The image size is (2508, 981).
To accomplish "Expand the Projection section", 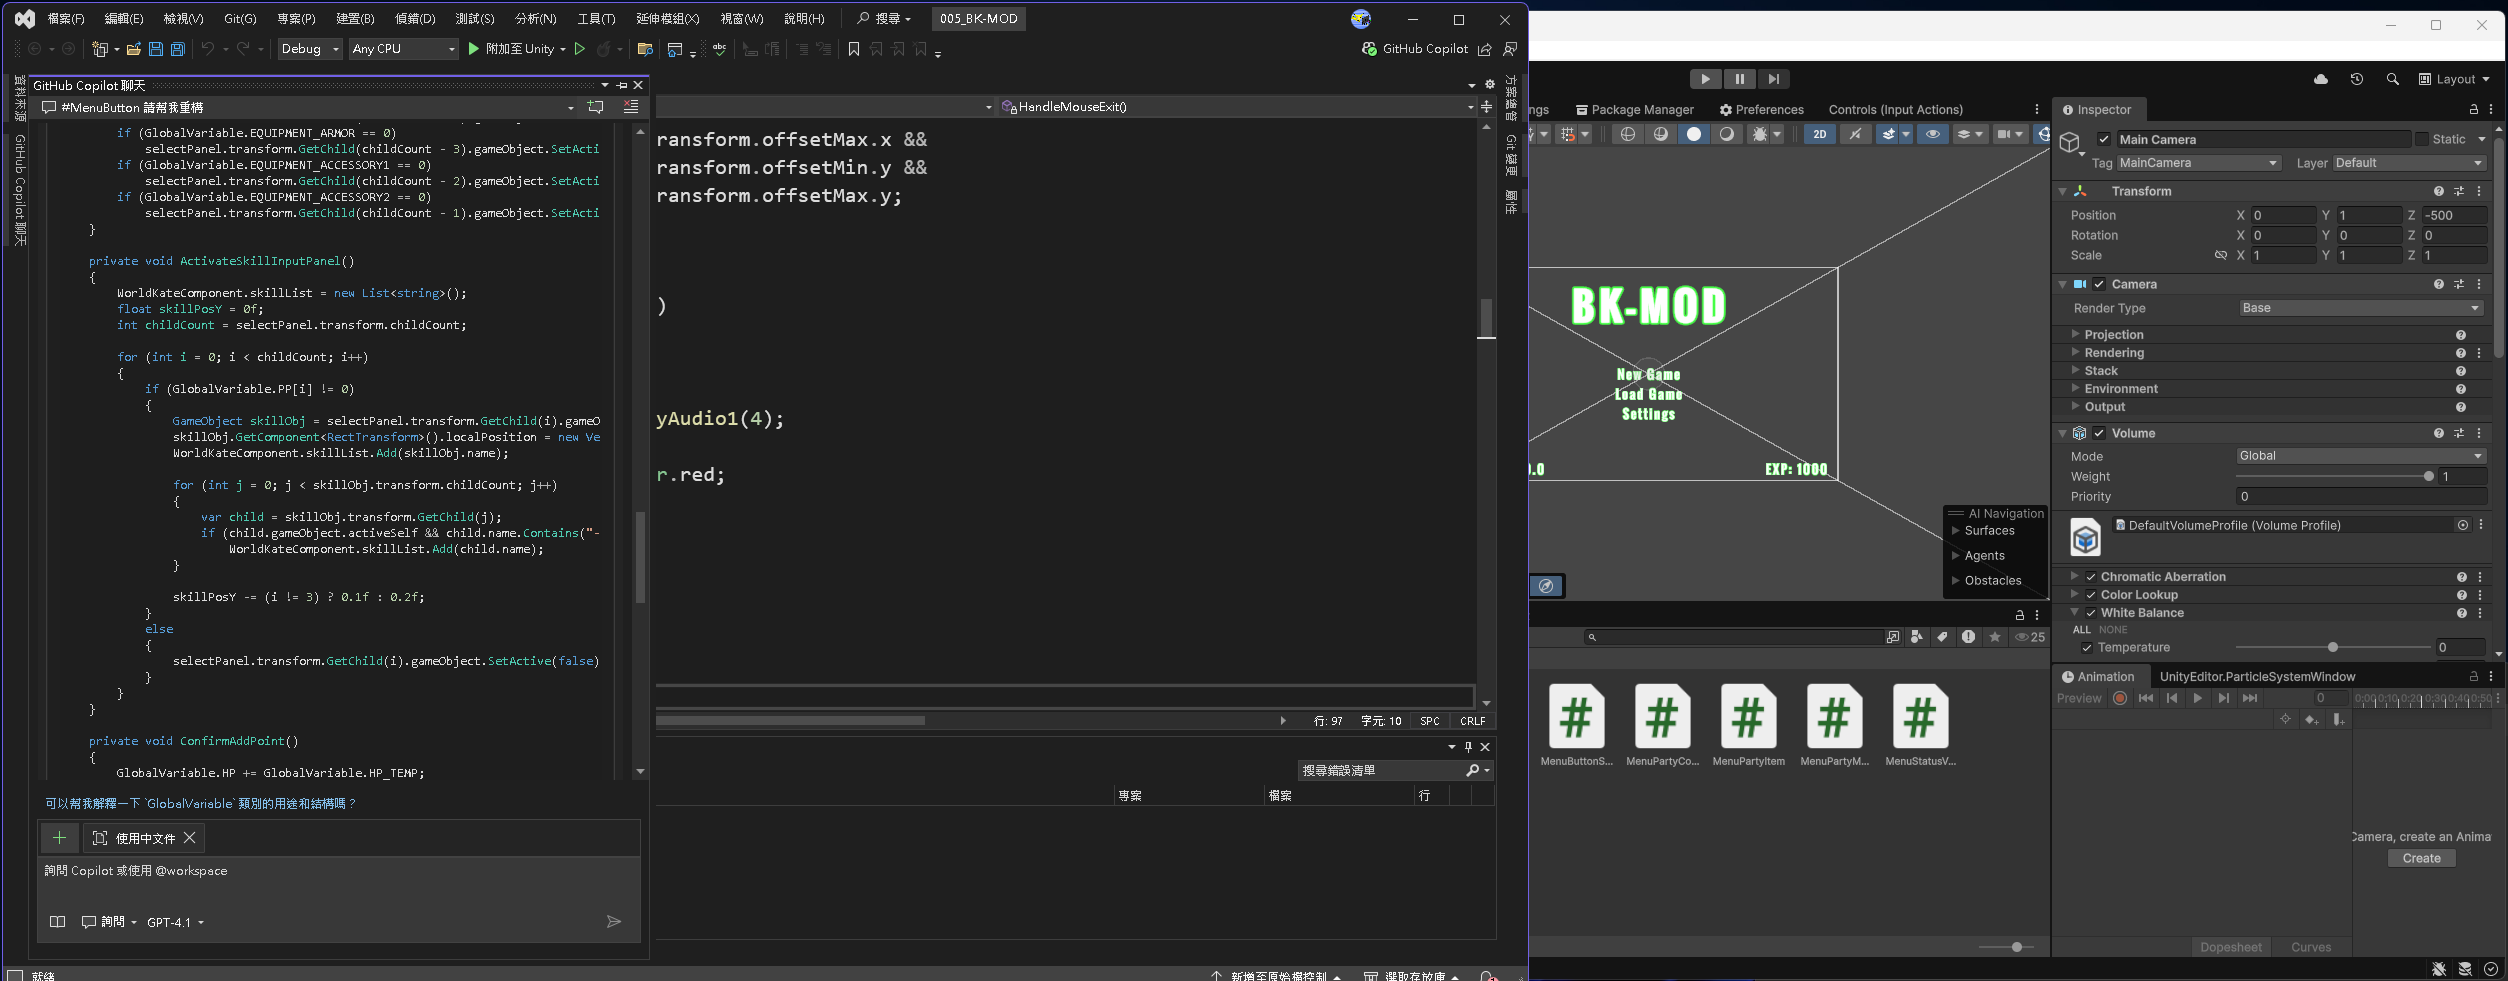I will pos(2076,335).
